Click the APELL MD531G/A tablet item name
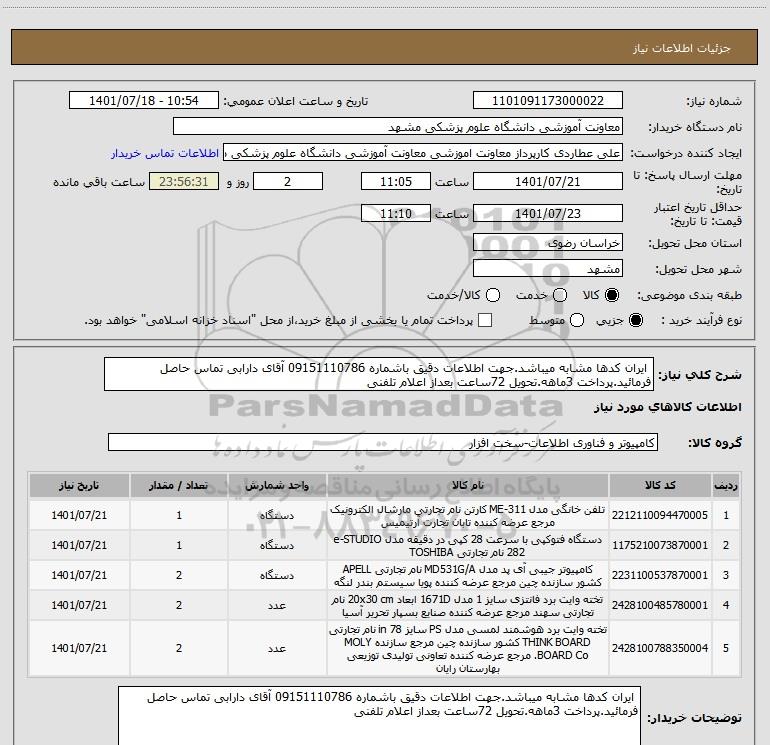Viewport: 770px width, 745px height. pyautogui.click(x=467, y=576)
